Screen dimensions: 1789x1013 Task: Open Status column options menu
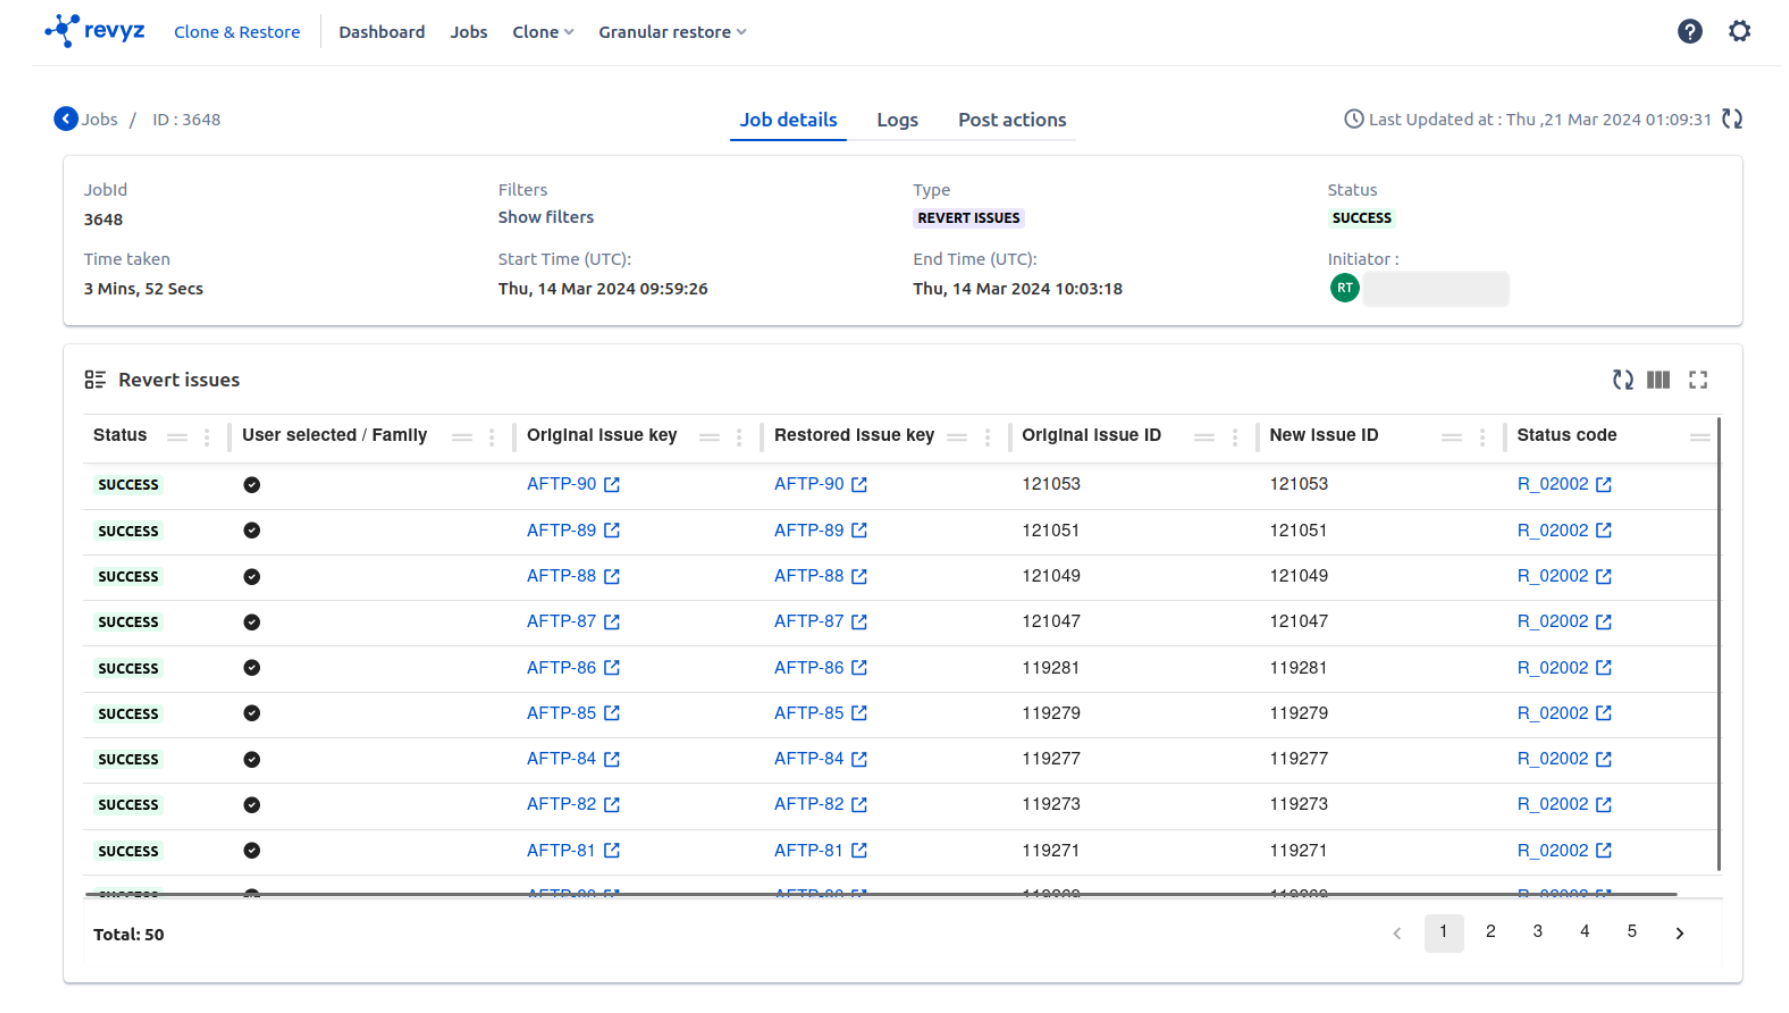pyautogui.click(x=207, y=437)
